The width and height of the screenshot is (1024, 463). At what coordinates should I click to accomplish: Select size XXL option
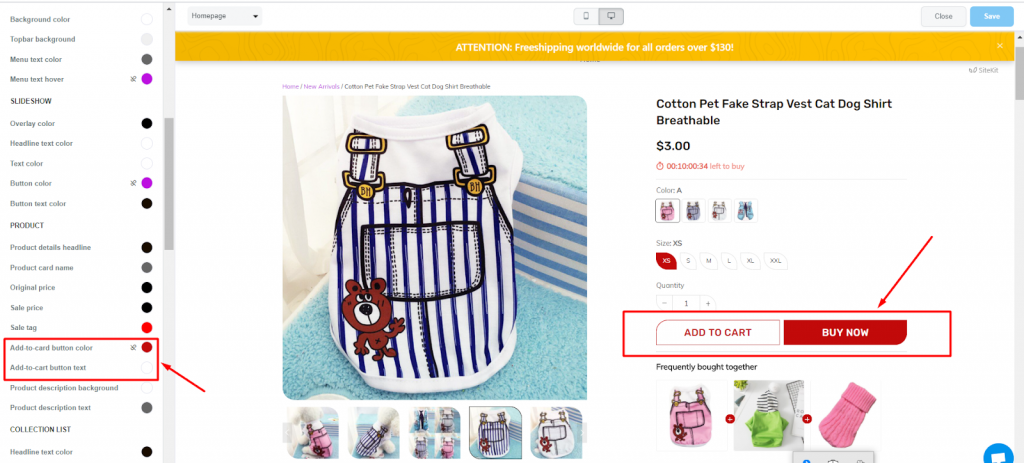[776, 261]
